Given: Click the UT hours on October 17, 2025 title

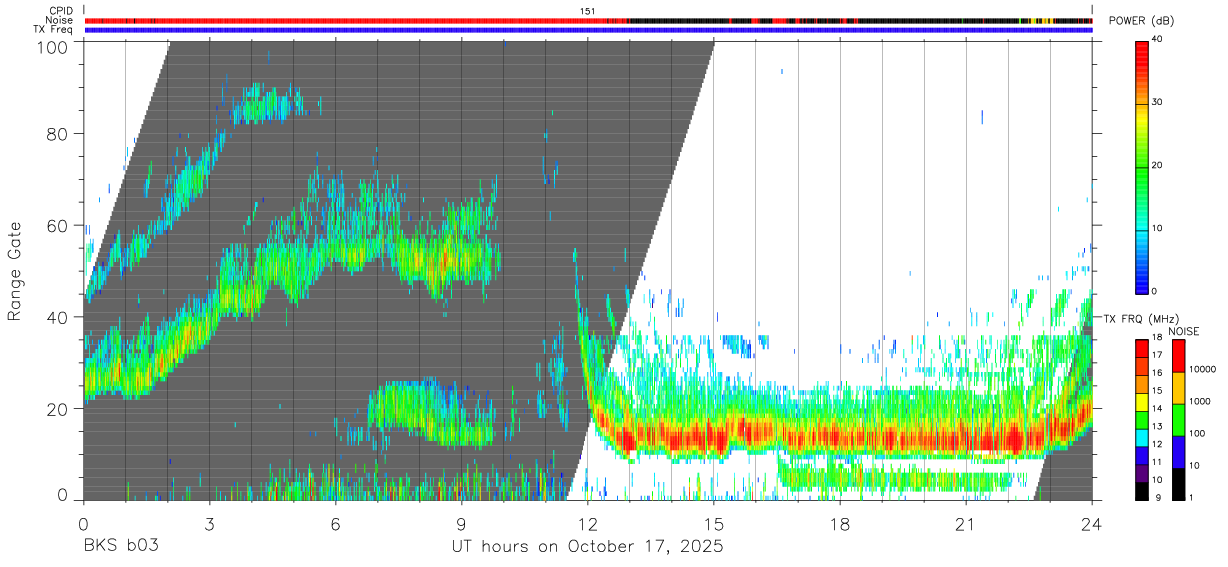Looking at the screenshot, I should 588,547.
